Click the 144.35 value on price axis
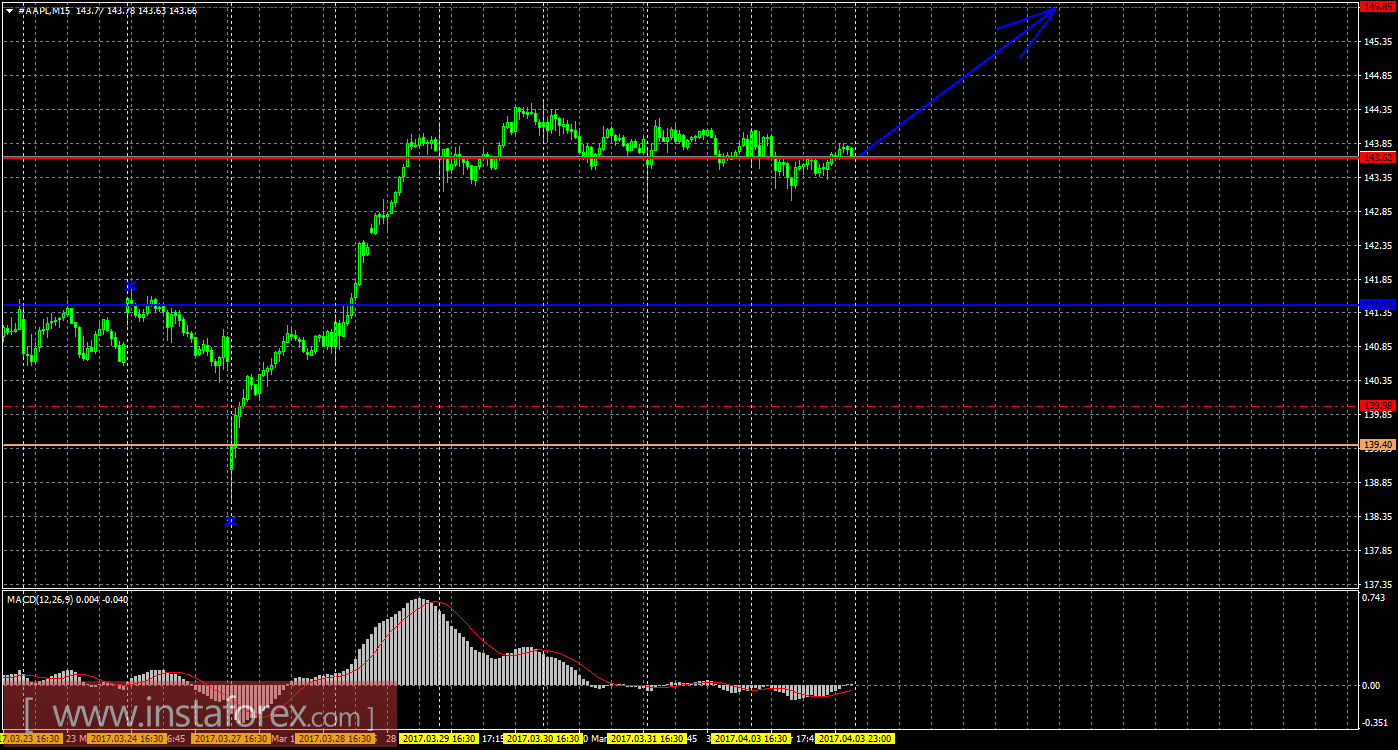1398x750 pixels. click(1379, 109)
